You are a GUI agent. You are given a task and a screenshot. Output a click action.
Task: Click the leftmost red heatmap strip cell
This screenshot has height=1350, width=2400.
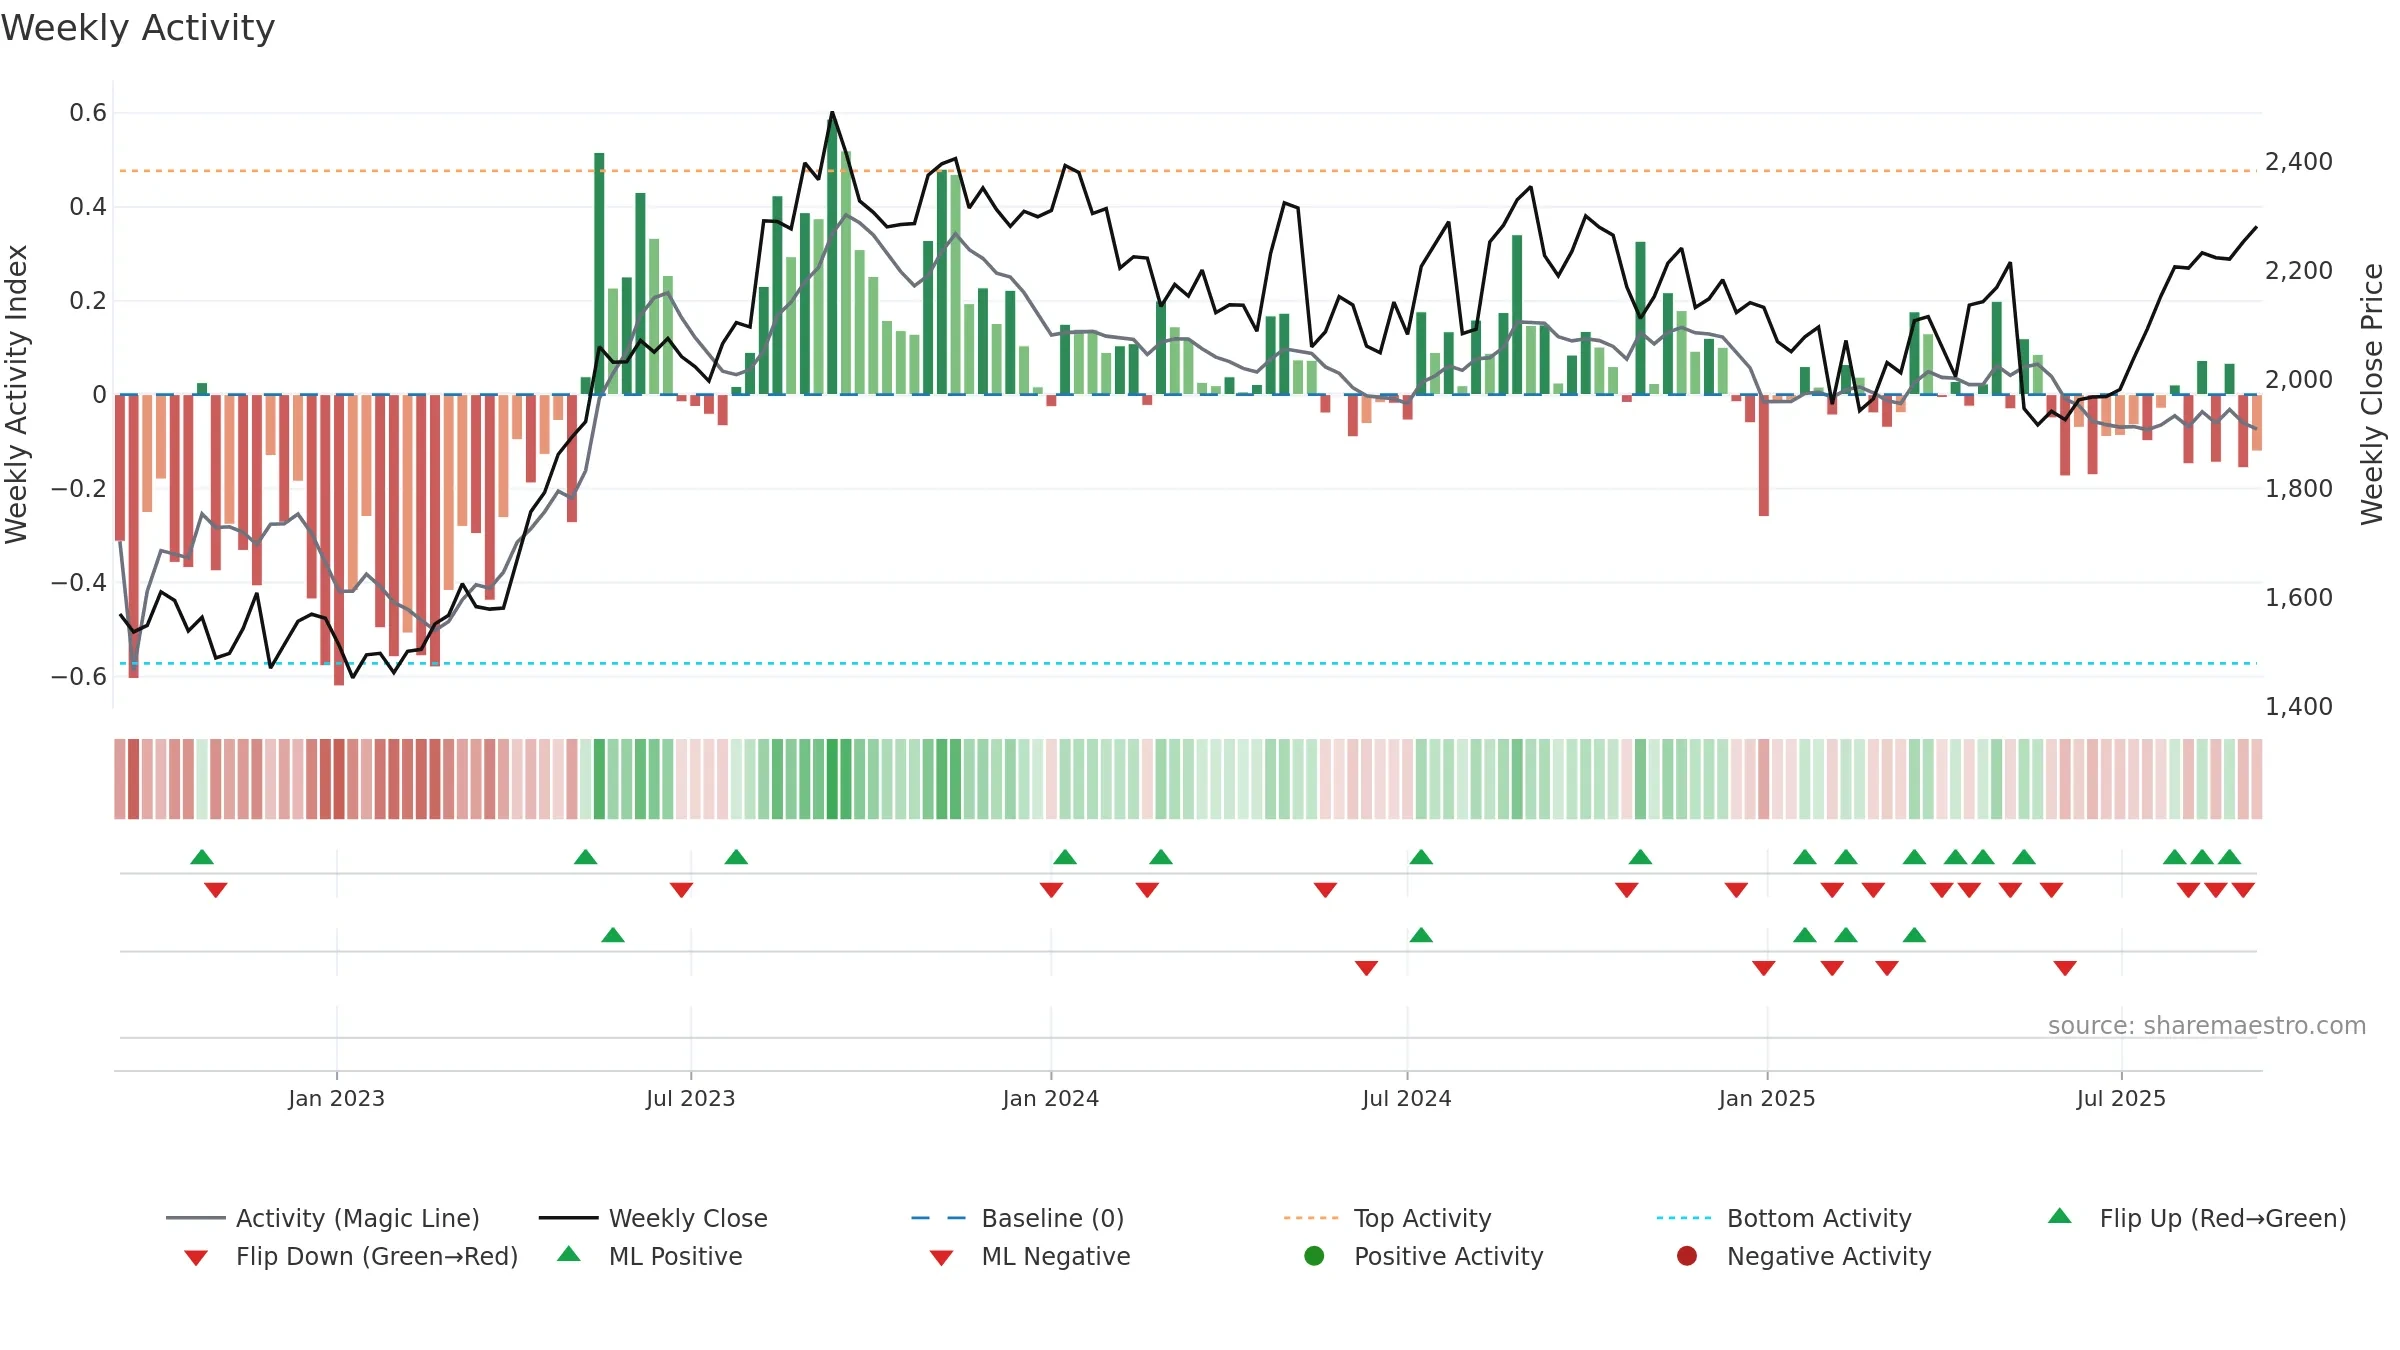(120, 779)
